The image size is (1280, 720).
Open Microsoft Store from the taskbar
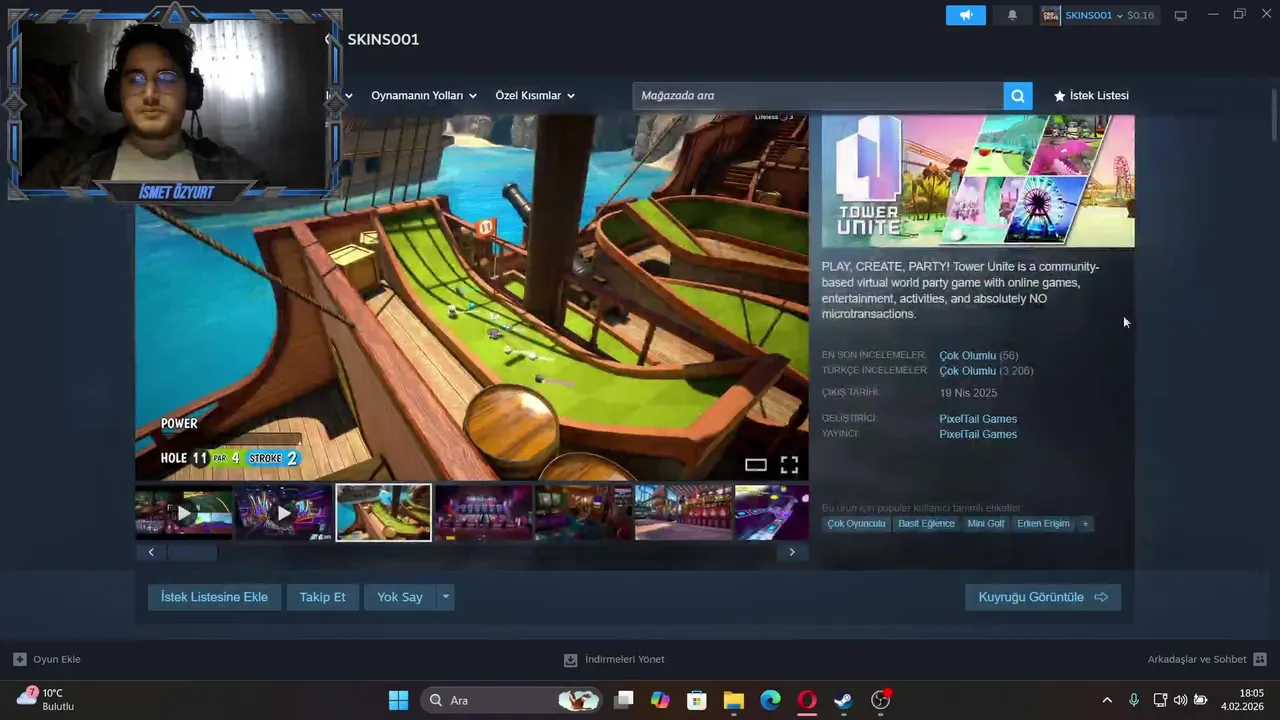pyautogui.click(x=697, y=700)
